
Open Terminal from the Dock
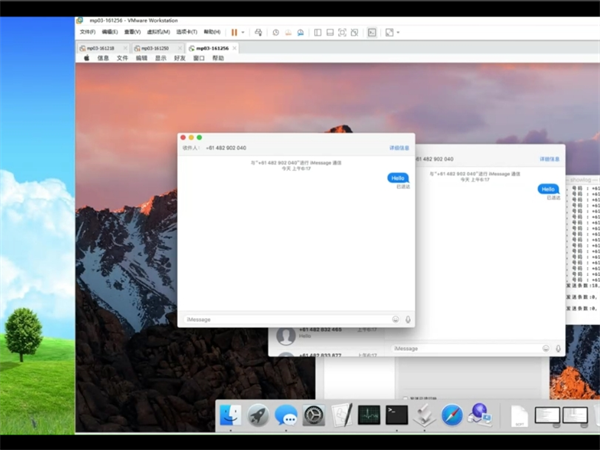tap(397, 415)
